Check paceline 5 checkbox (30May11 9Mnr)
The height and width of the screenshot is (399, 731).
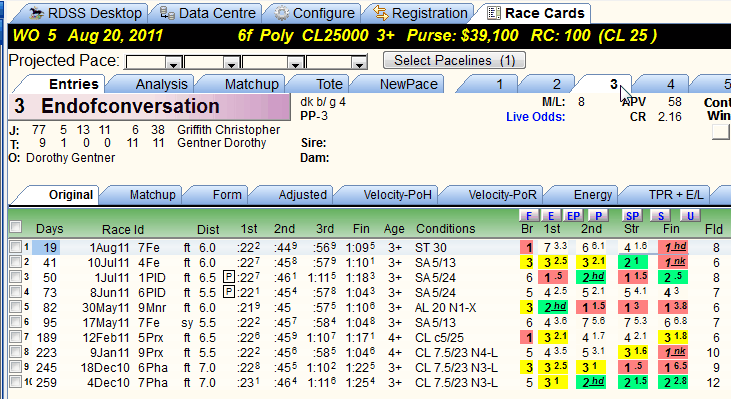point(16,307)
